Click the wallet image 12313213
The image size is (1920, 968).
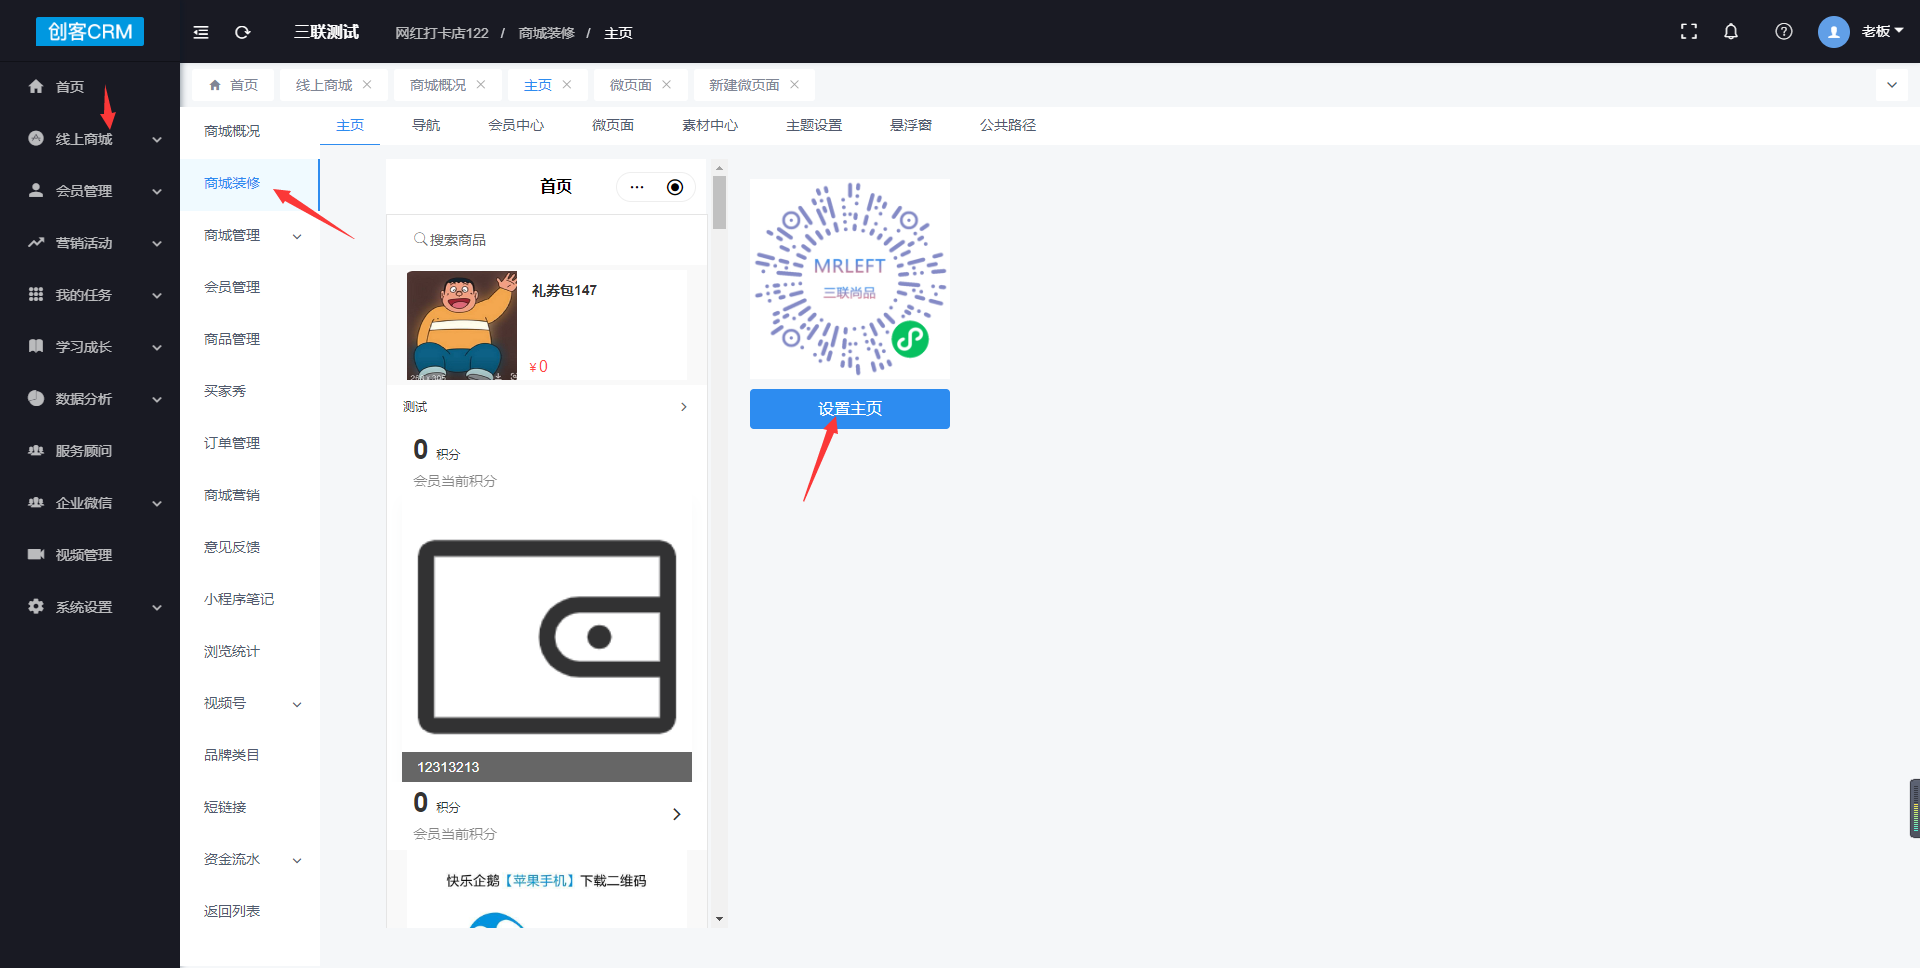(547, 637)
